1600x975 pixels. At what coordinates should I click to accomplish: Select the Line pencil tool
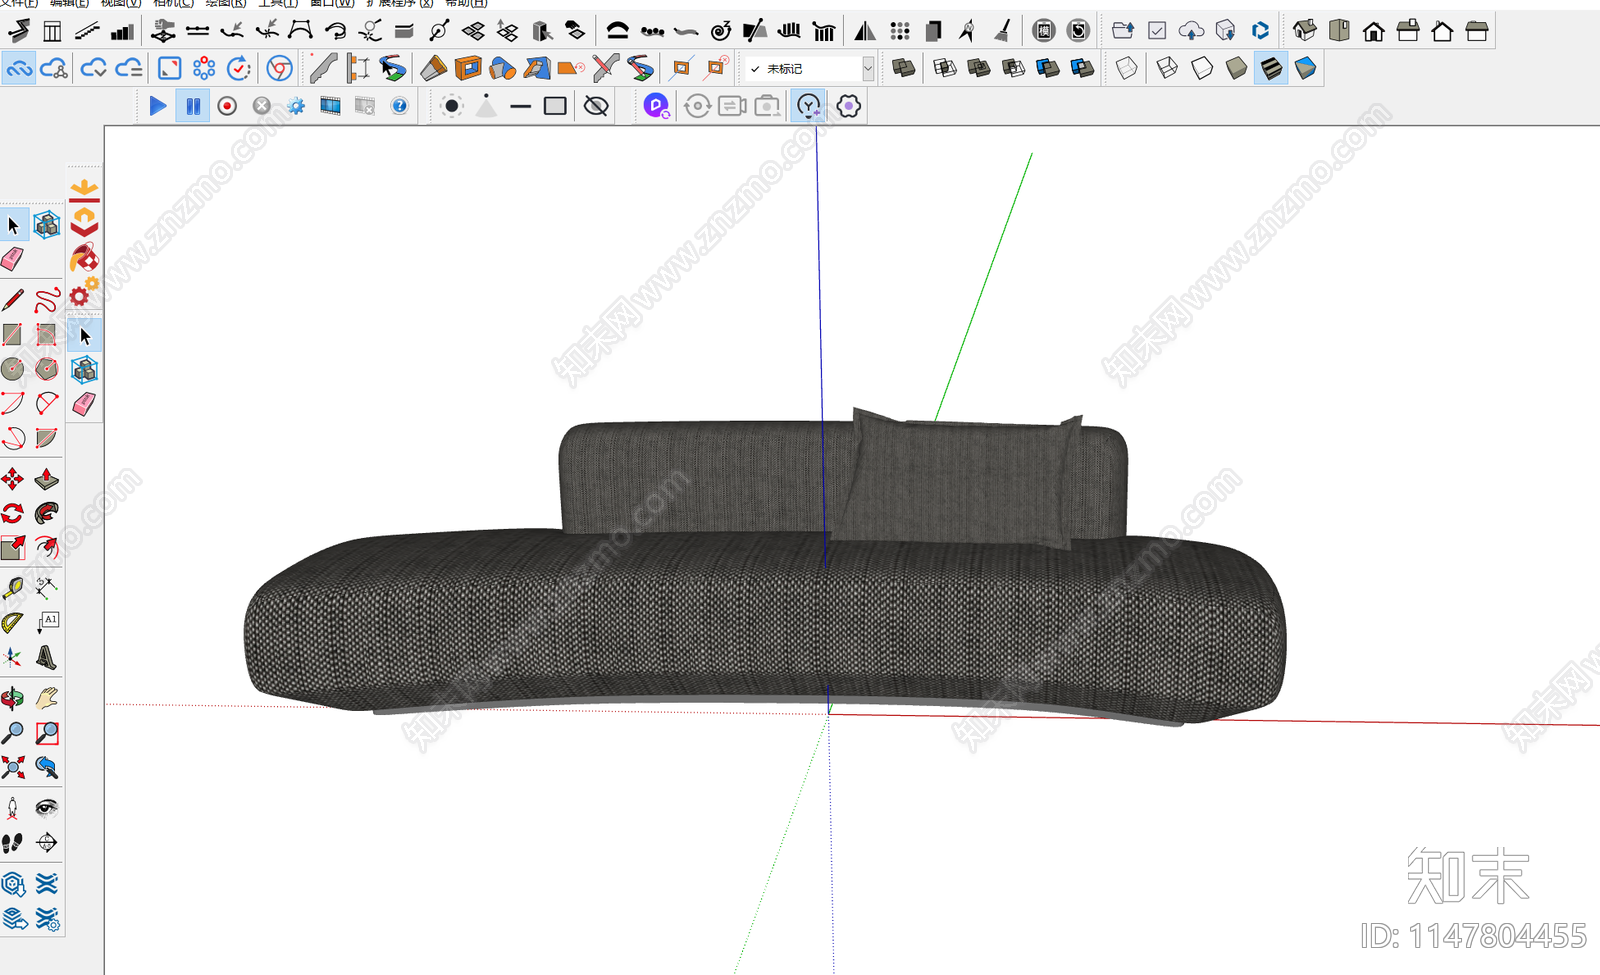(13, 299)
